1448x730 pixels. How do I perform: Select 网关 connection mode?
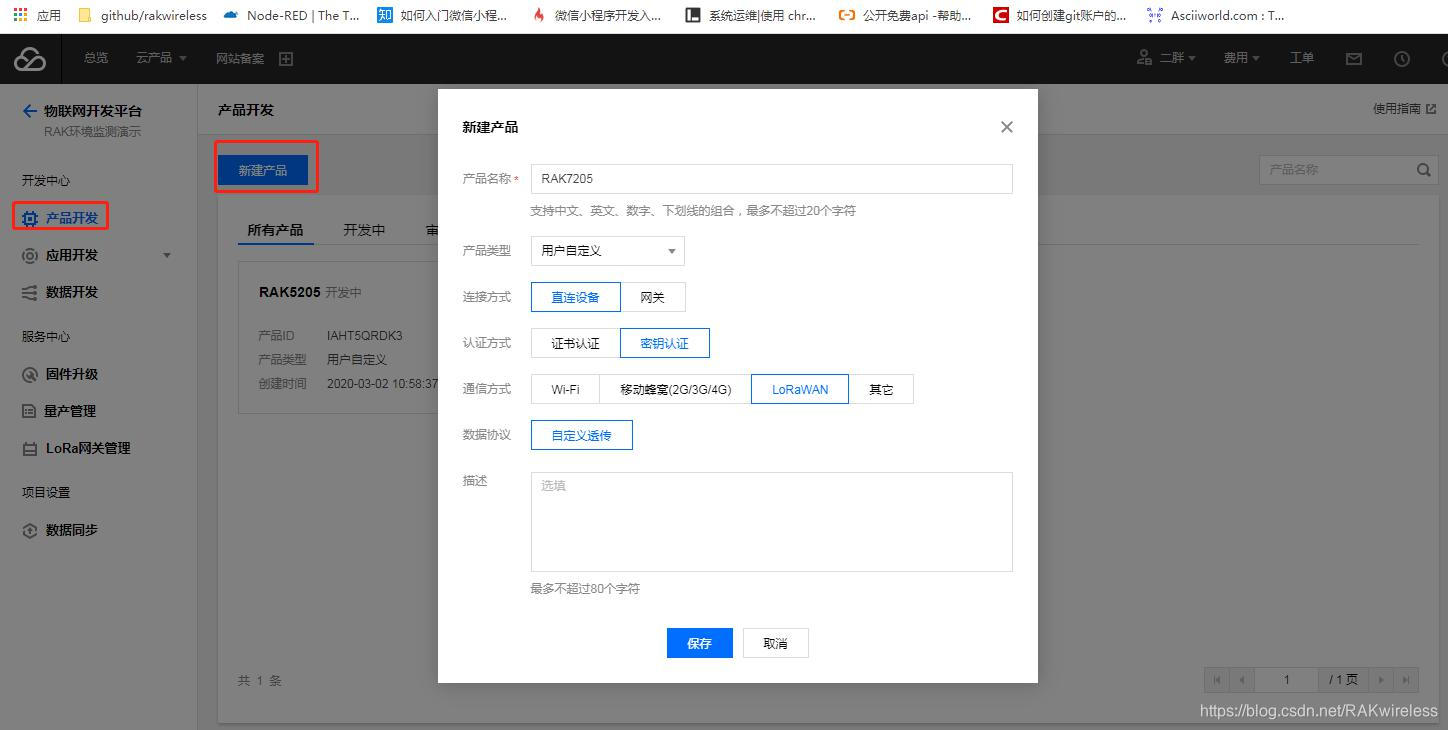(x=653, y=297)
